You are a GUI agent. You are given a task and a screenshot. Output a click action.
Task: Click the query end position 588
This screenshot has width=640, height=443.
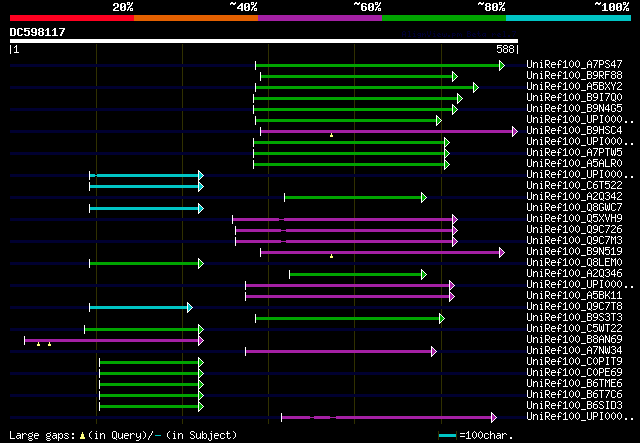[x=505, y=49]
